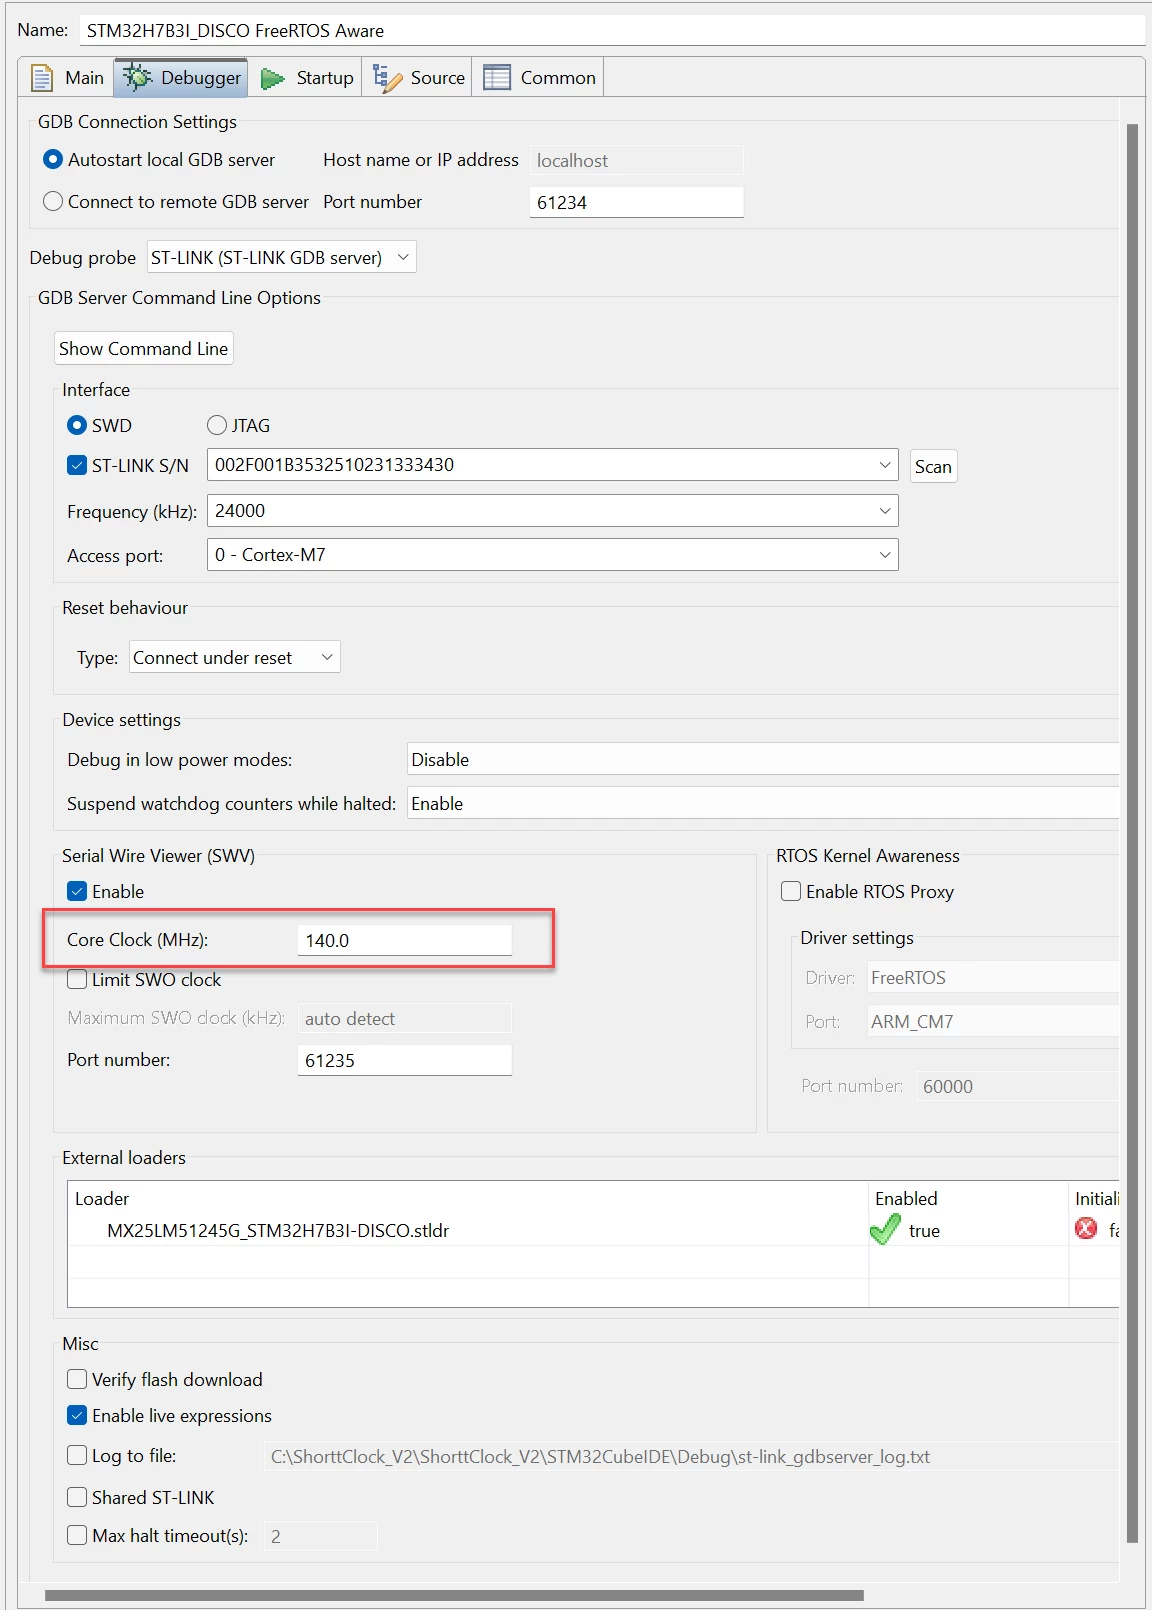Click the RTOS Port number 60000 field
The height and width of the screenshot is (1610, 1152).
[x=1017, y=1086]
